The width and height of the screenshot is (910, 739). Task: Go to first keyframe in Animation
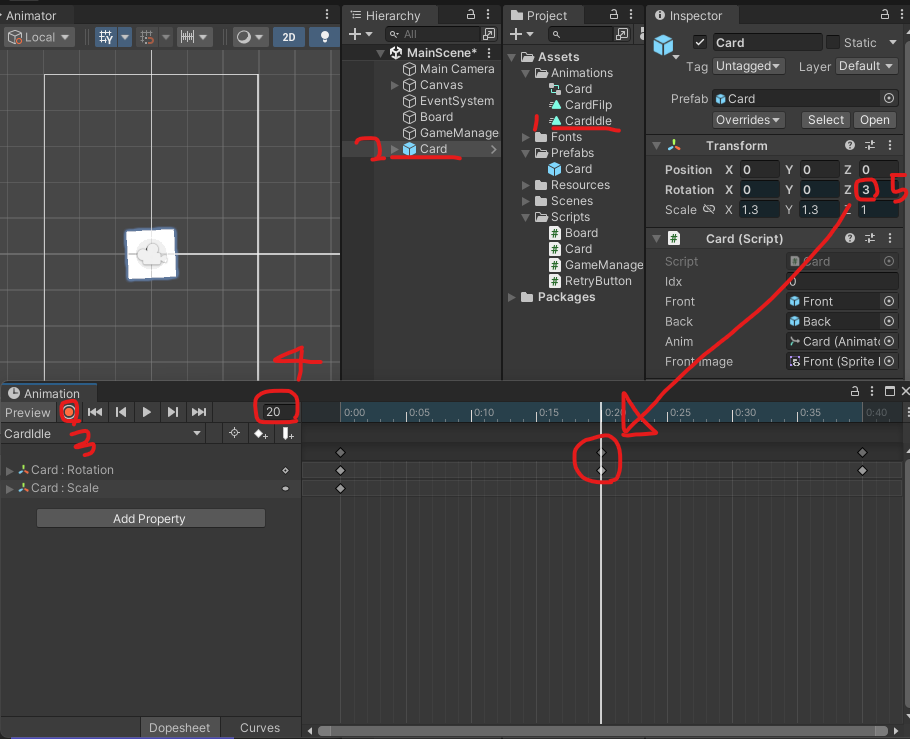click(x=95, y=412)
